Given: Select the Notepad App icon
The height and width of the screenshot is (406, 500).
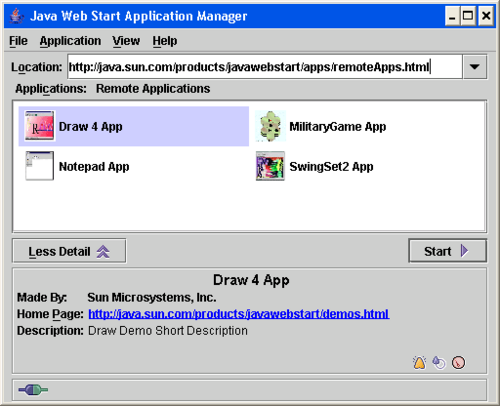Looking at the screenshot, I should 39,166.
